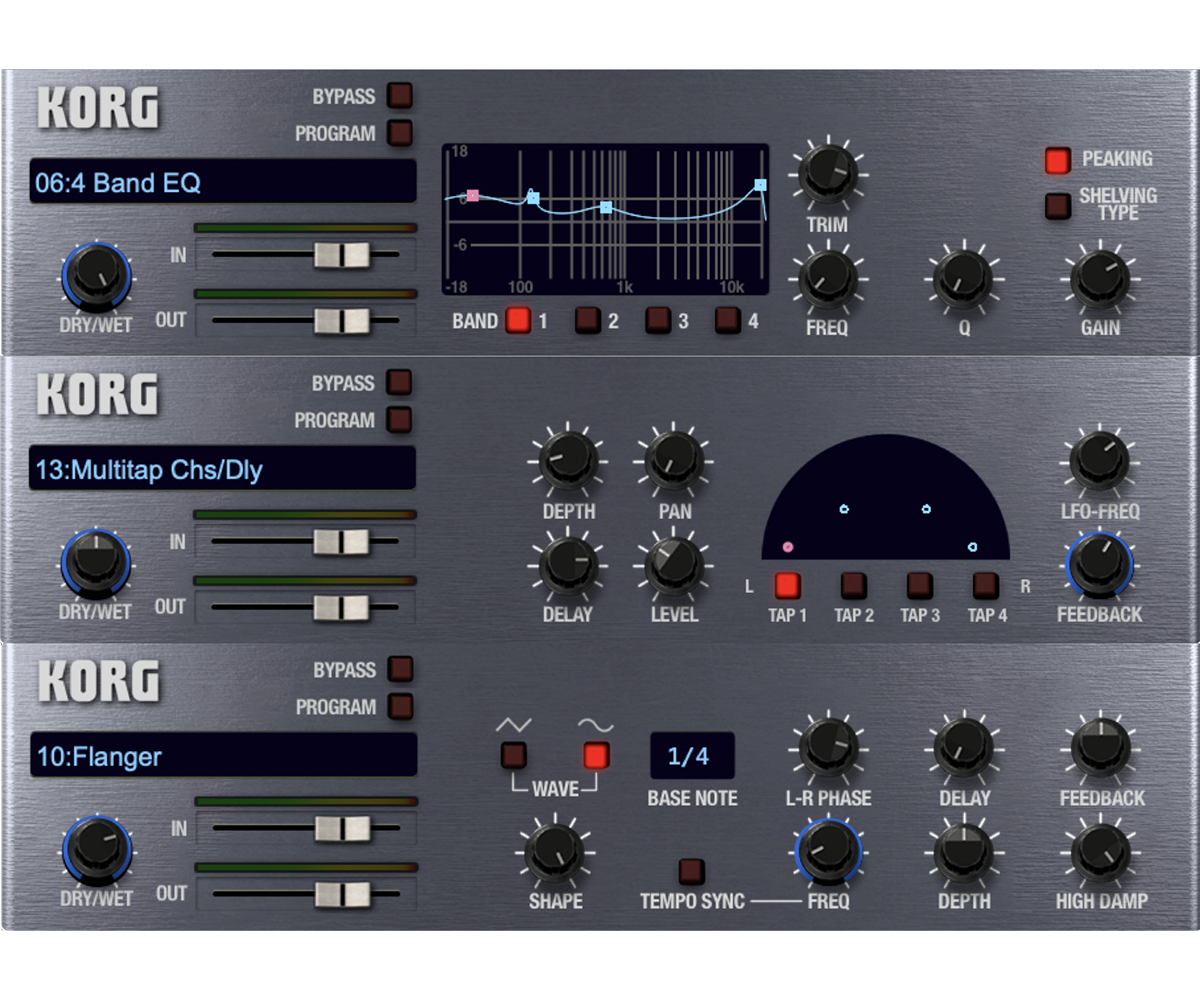Click the IN slider on the Flanger unit

[306, 828]
